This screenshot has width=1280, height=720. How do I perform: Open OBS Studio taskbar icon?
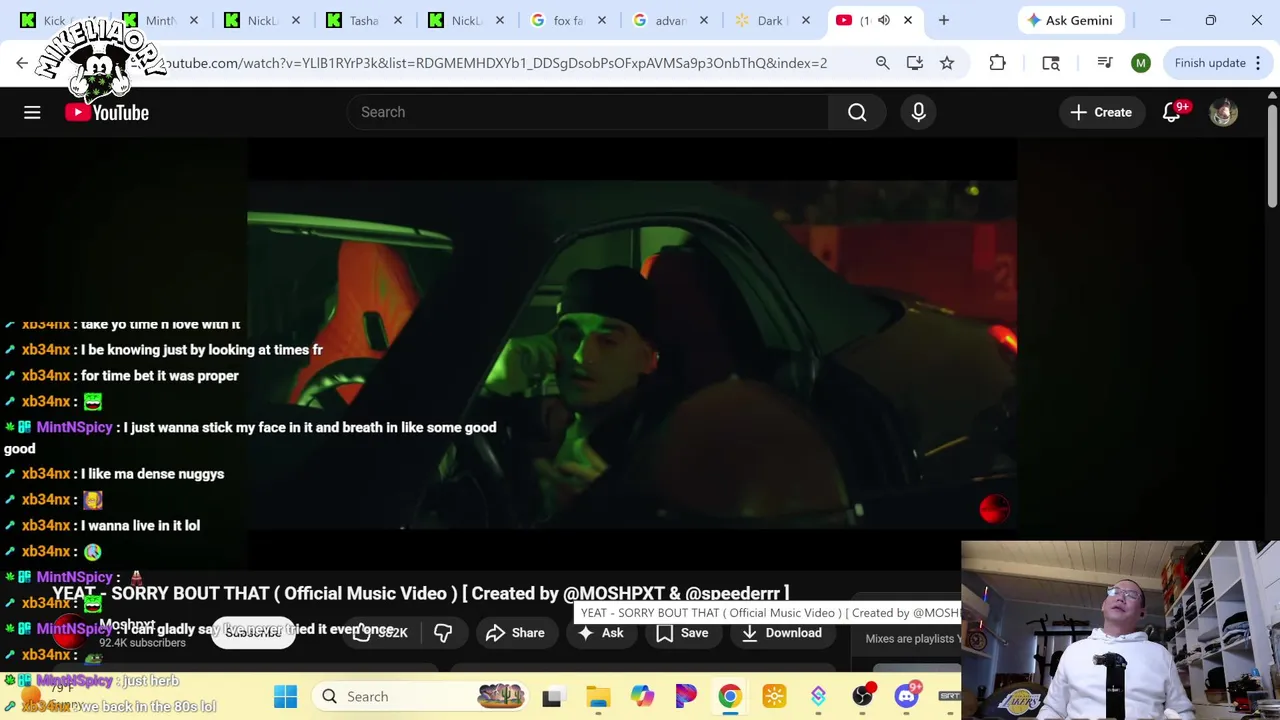[862, 697]
